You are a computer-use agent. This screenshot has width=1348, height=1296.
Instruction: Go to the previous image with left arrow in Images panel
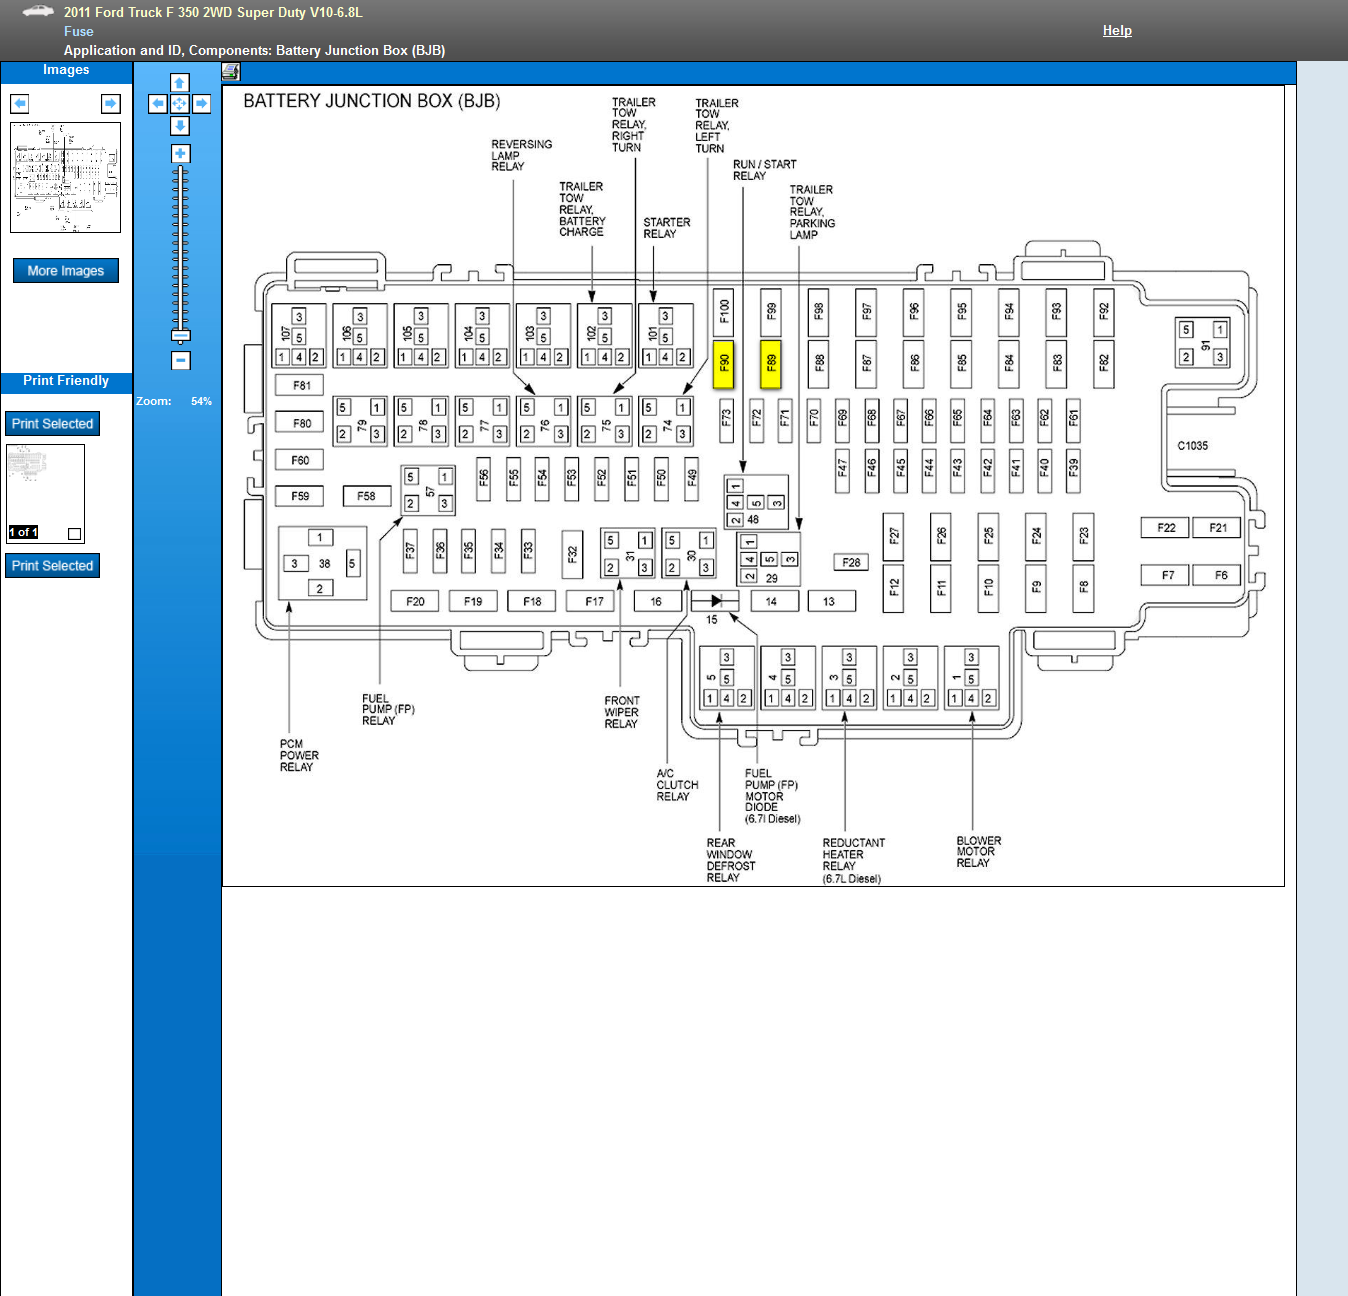coord(20,103)
